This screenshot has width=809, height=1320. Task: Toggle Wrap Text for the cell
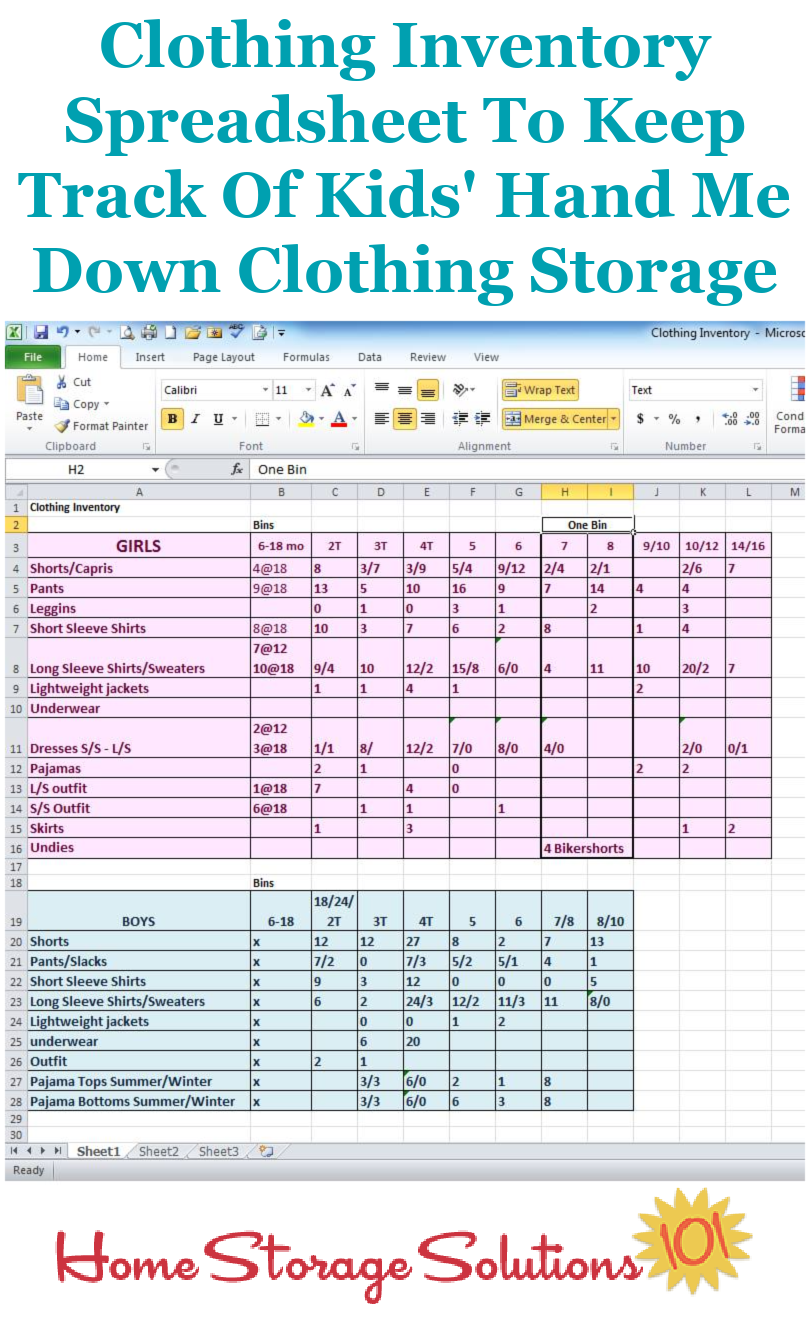tap(540, 390)
